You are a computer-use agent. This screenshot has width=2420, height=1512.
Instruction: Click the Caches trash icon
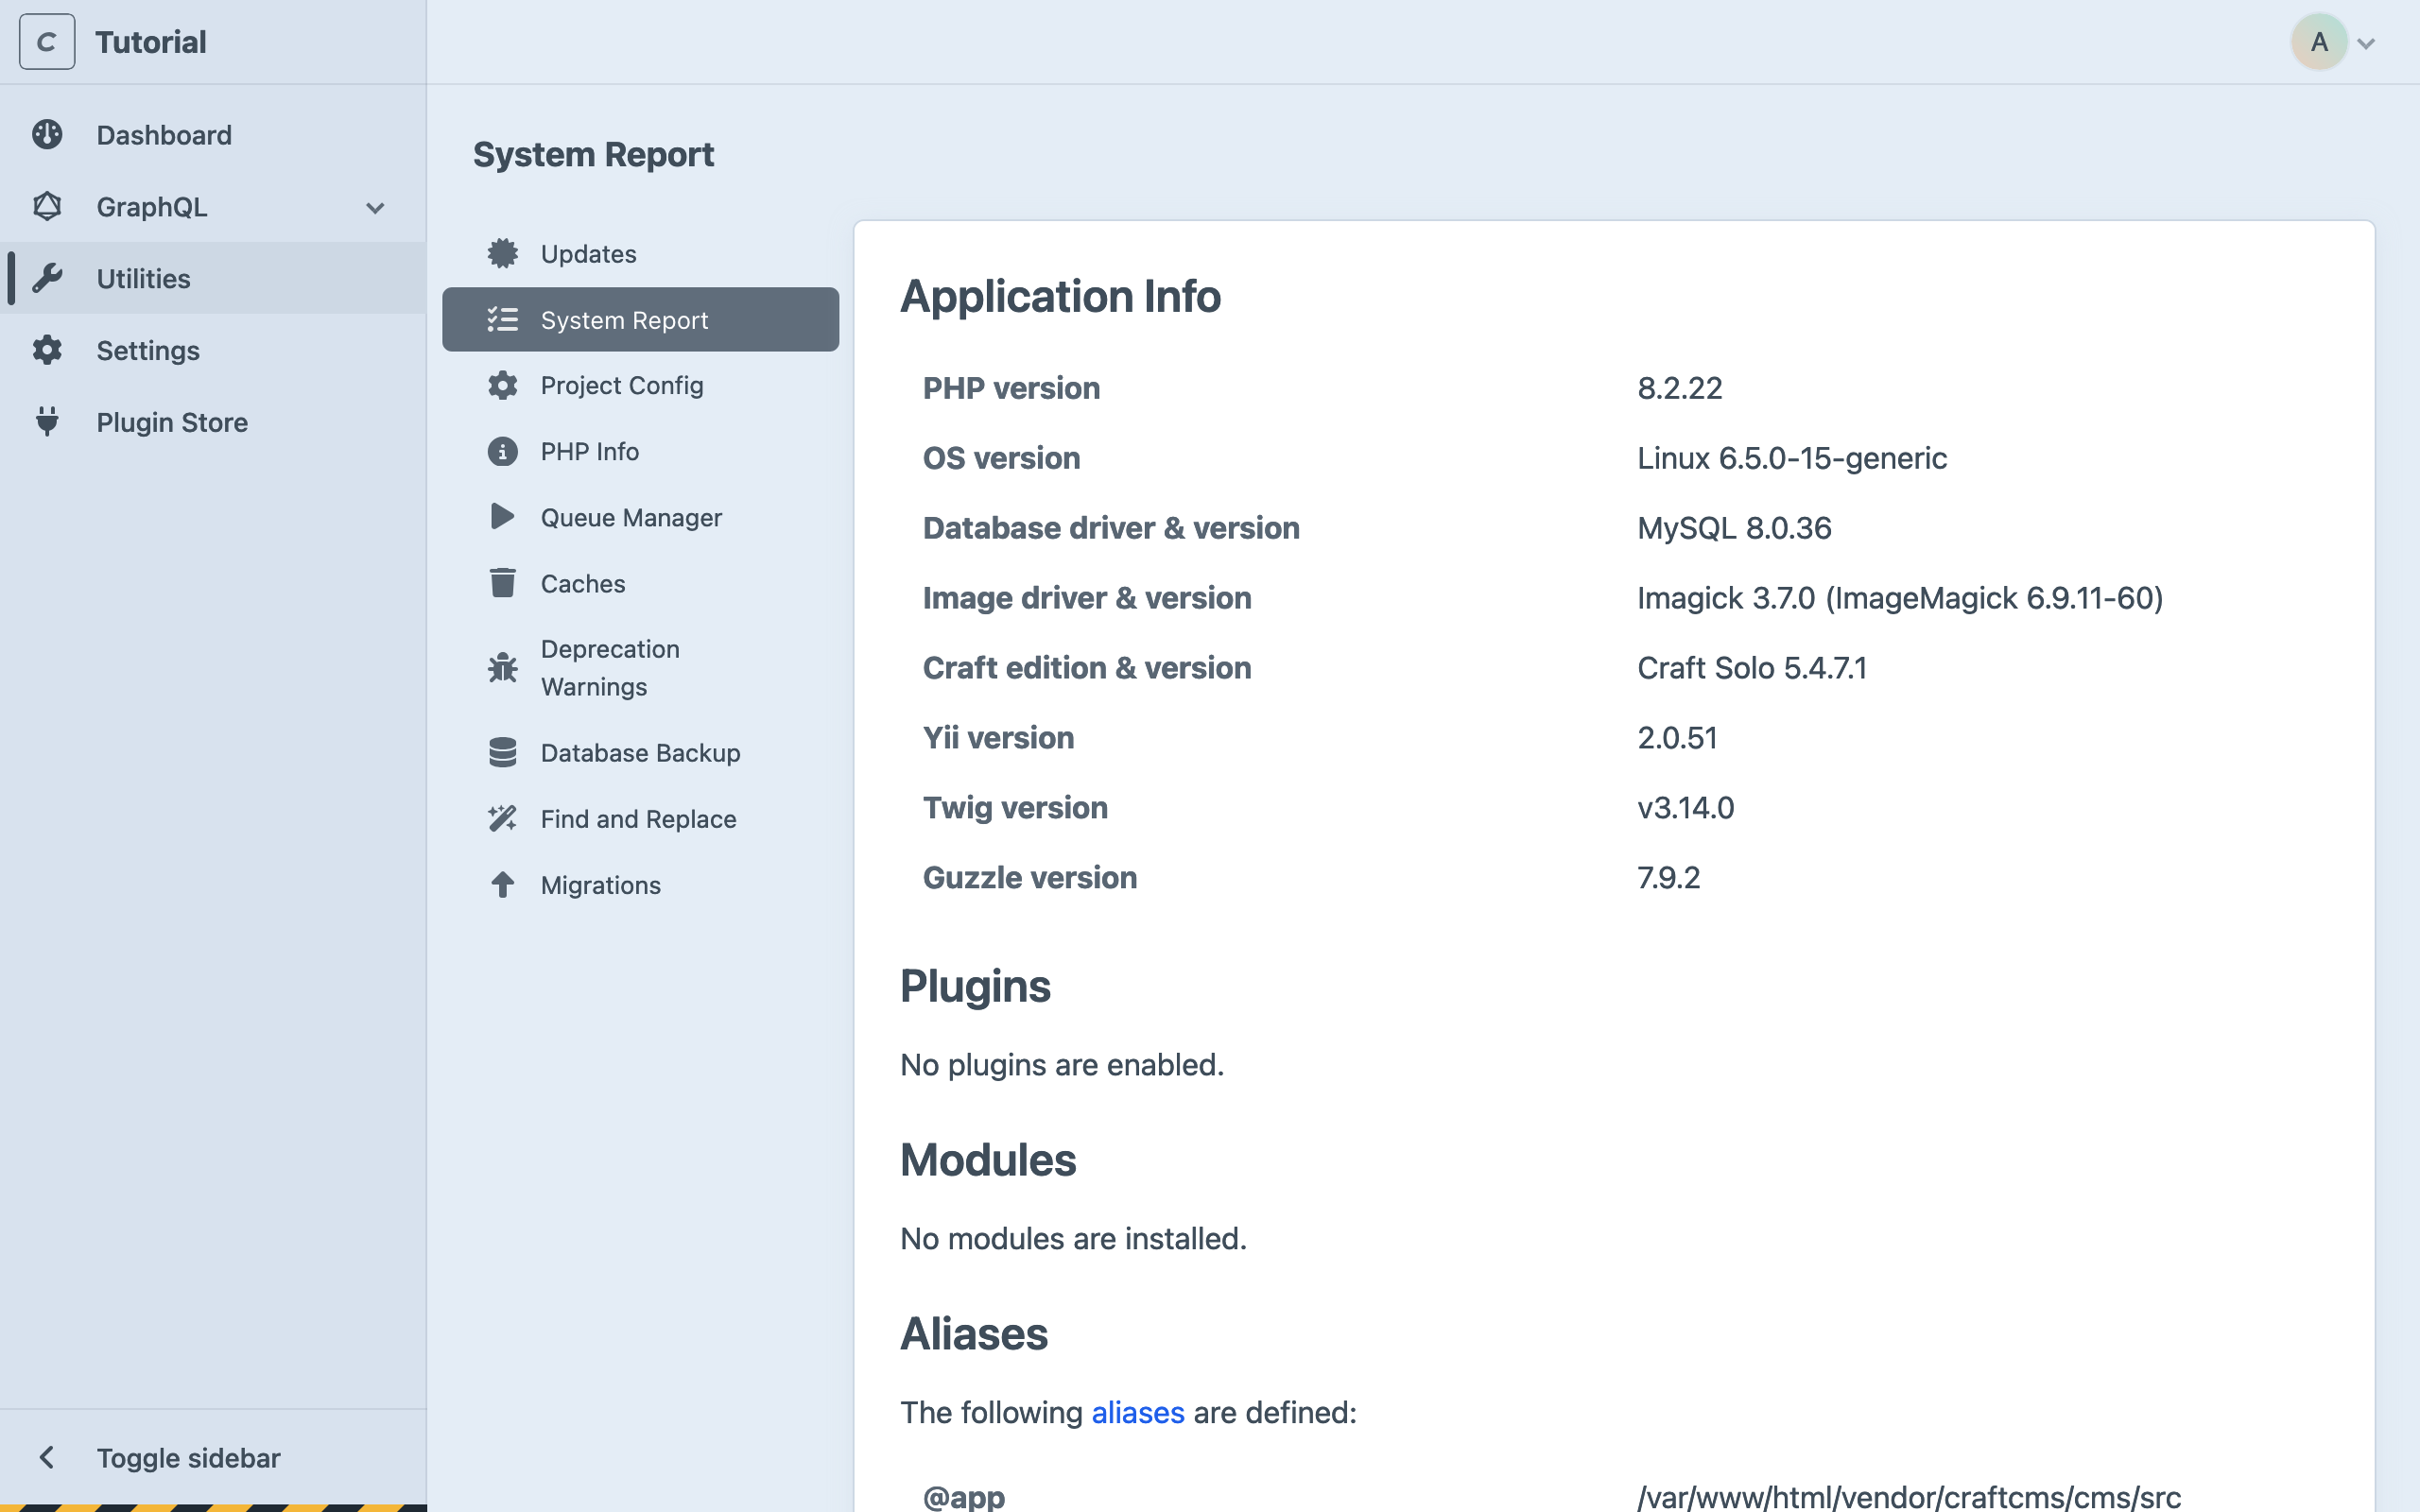pos(502,582)
